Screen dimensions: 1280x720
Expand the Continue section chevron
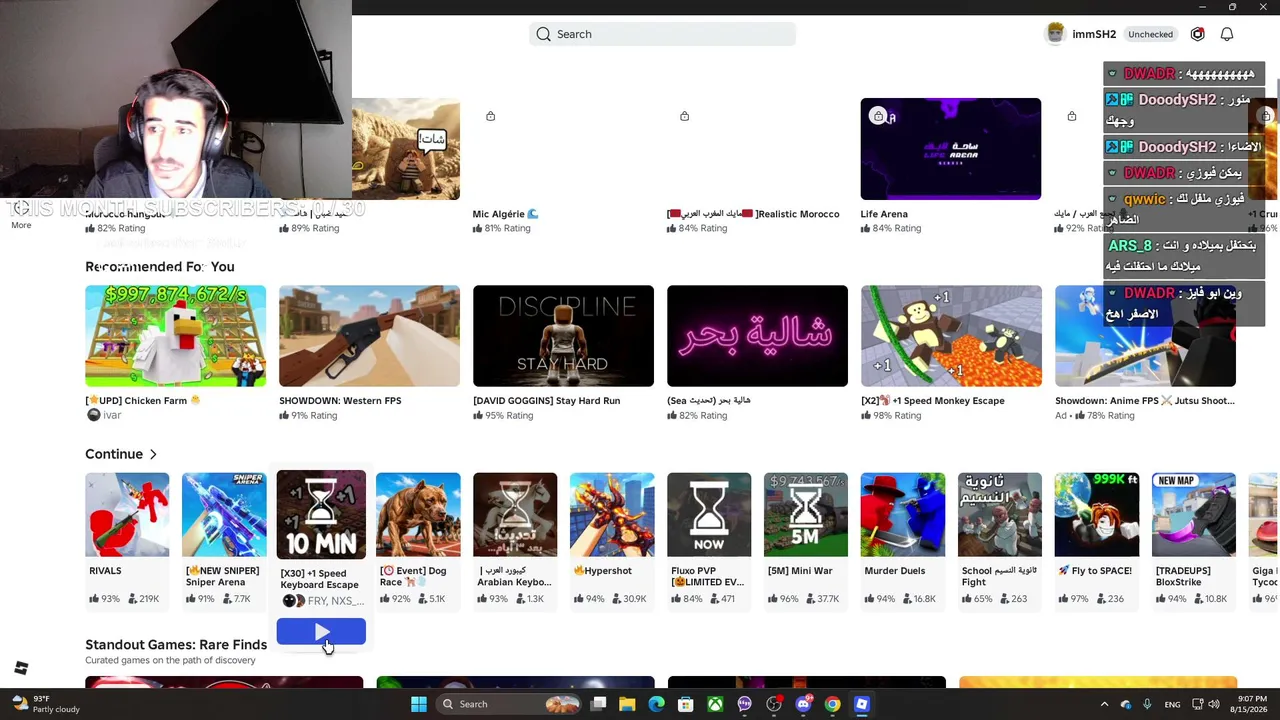point(153,455)
